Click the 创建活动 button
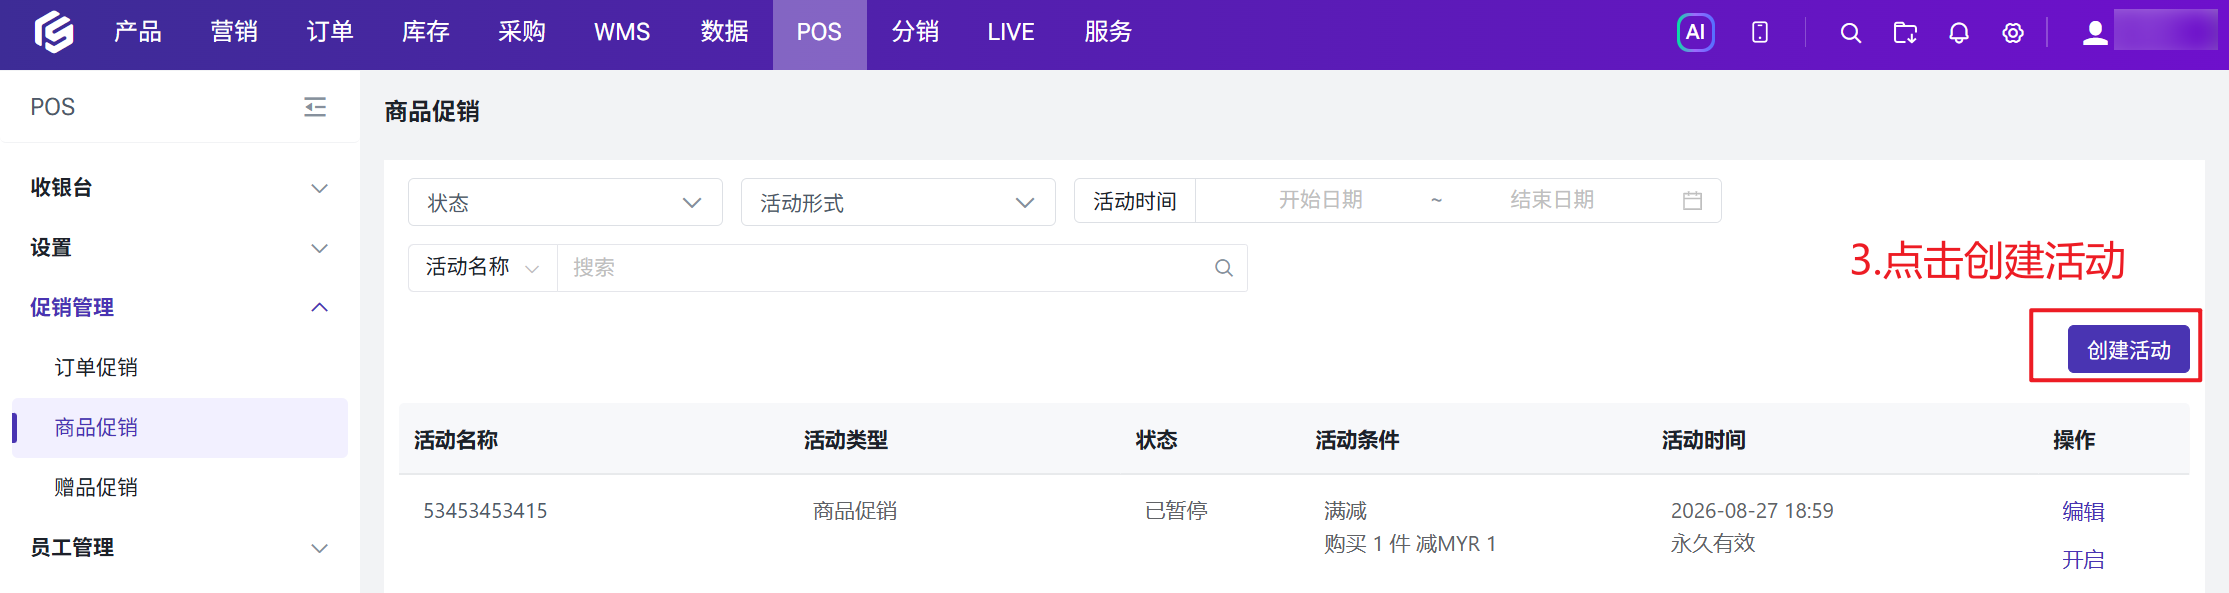The image size is (2229, 593). 2129,350
